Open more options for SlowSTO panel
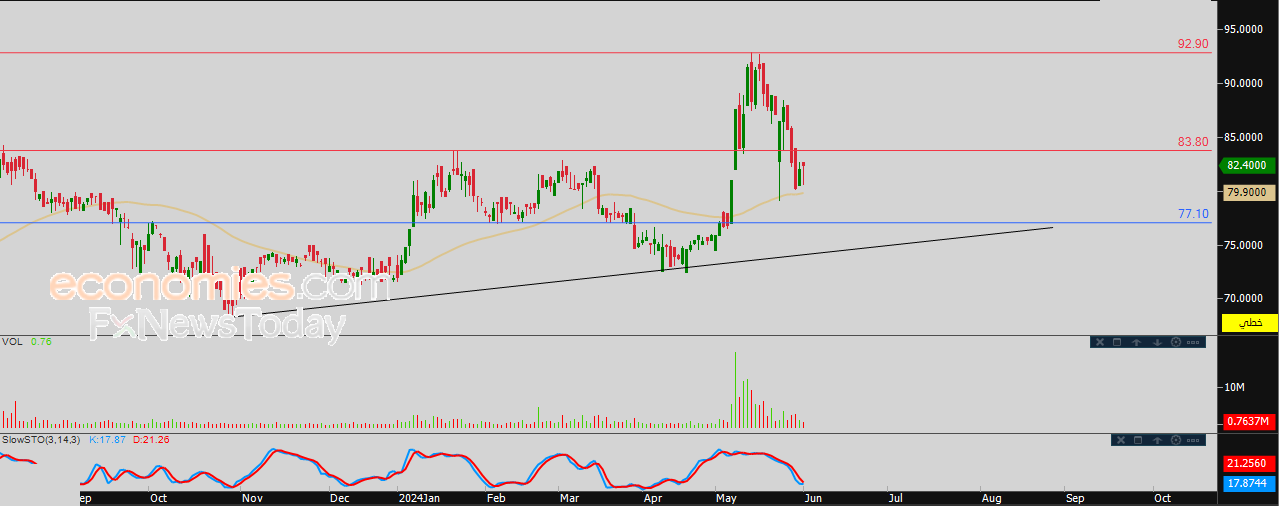1279x506 pixels. 1193,440
